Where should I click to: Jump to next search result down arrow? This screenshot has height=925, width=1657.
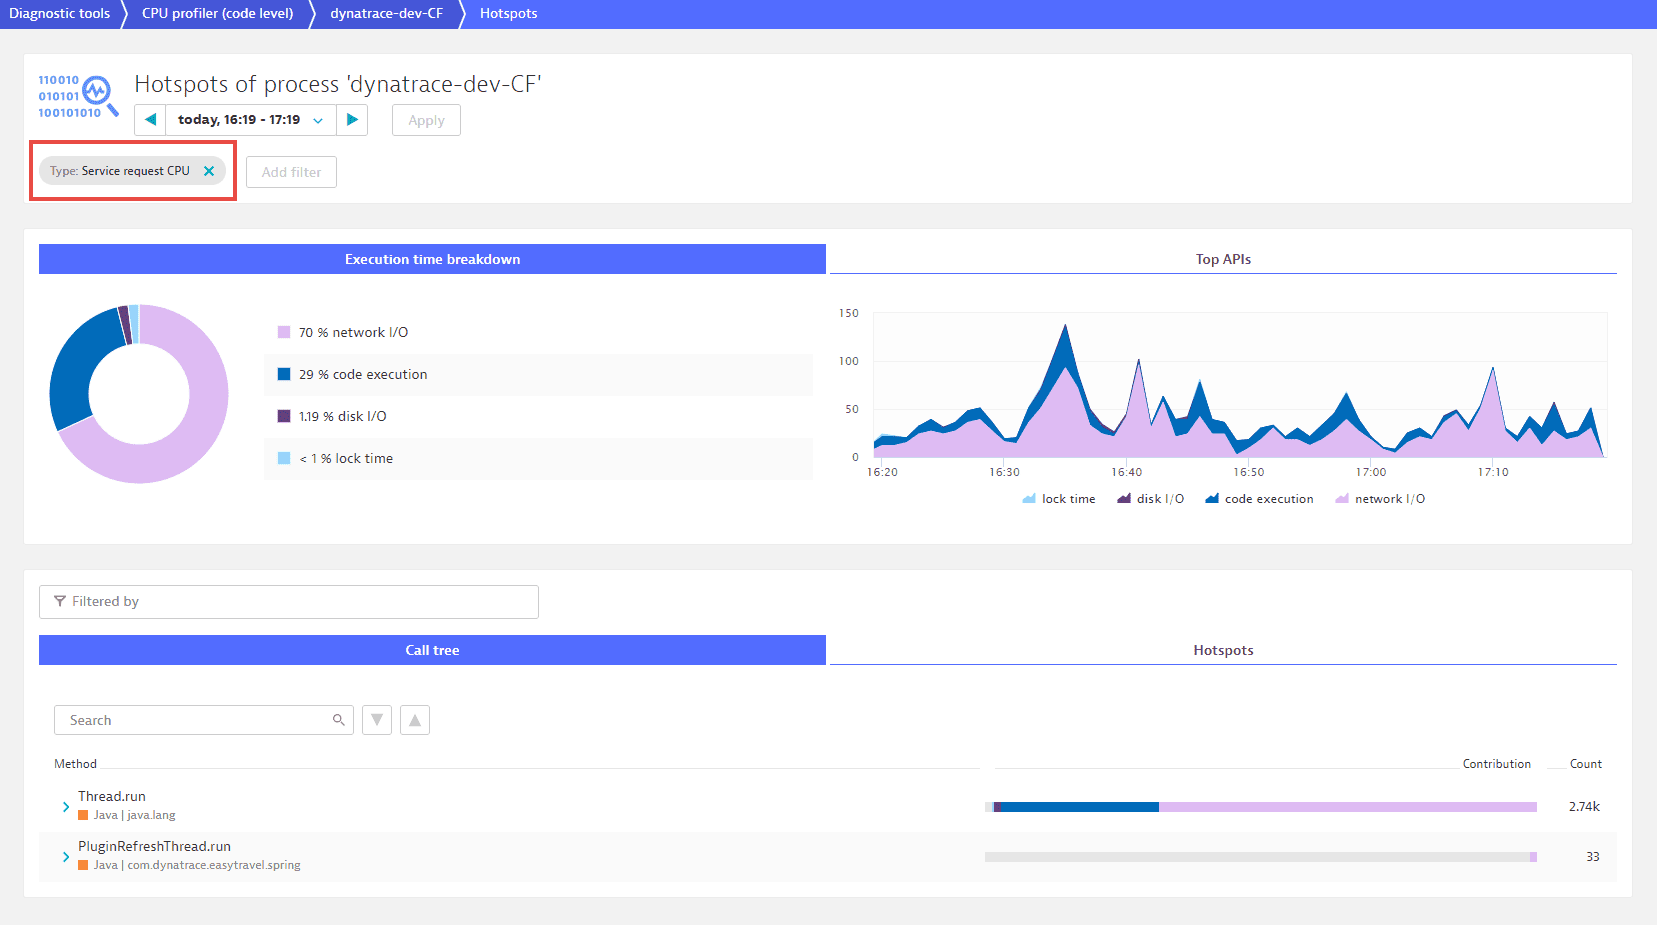377,720
